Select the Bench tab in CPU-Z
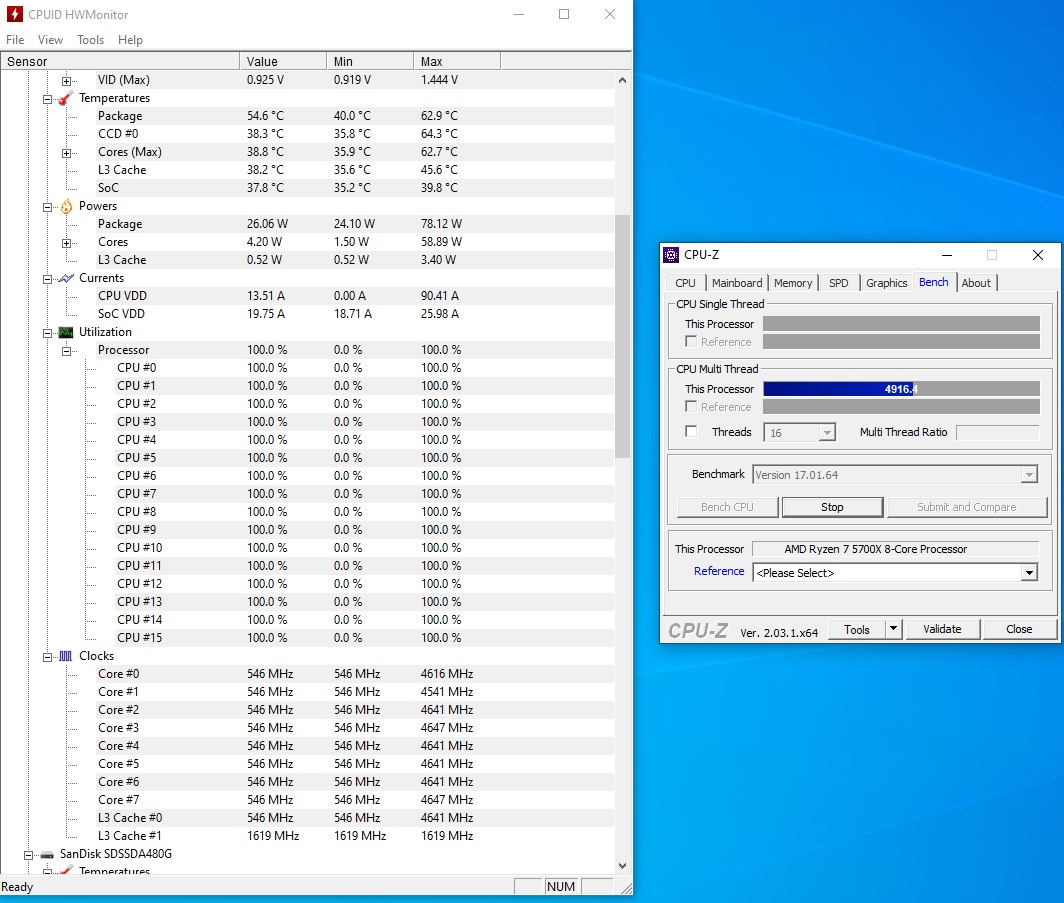 coord(934,282)
